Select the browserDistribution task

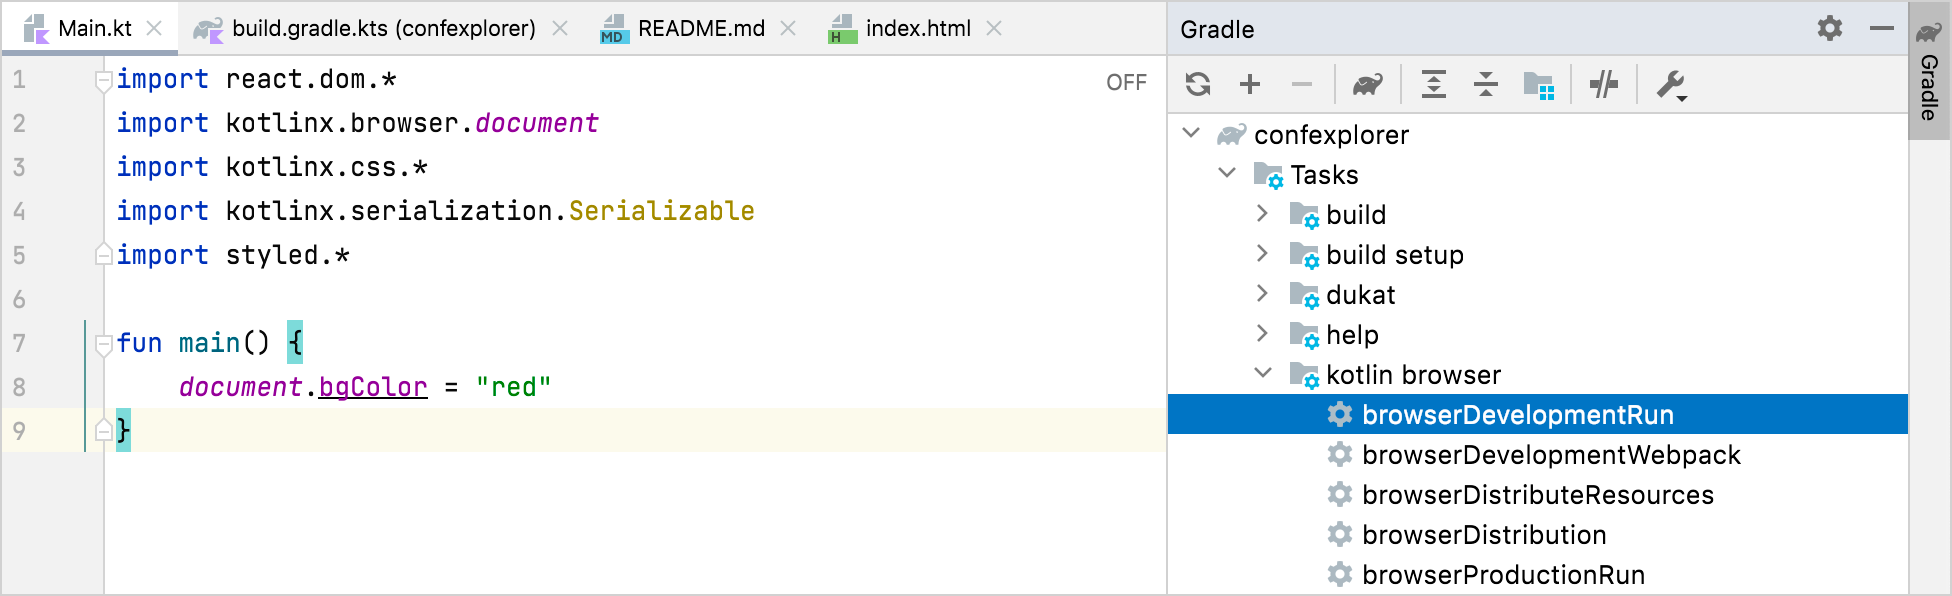(x=1538, y=534)
